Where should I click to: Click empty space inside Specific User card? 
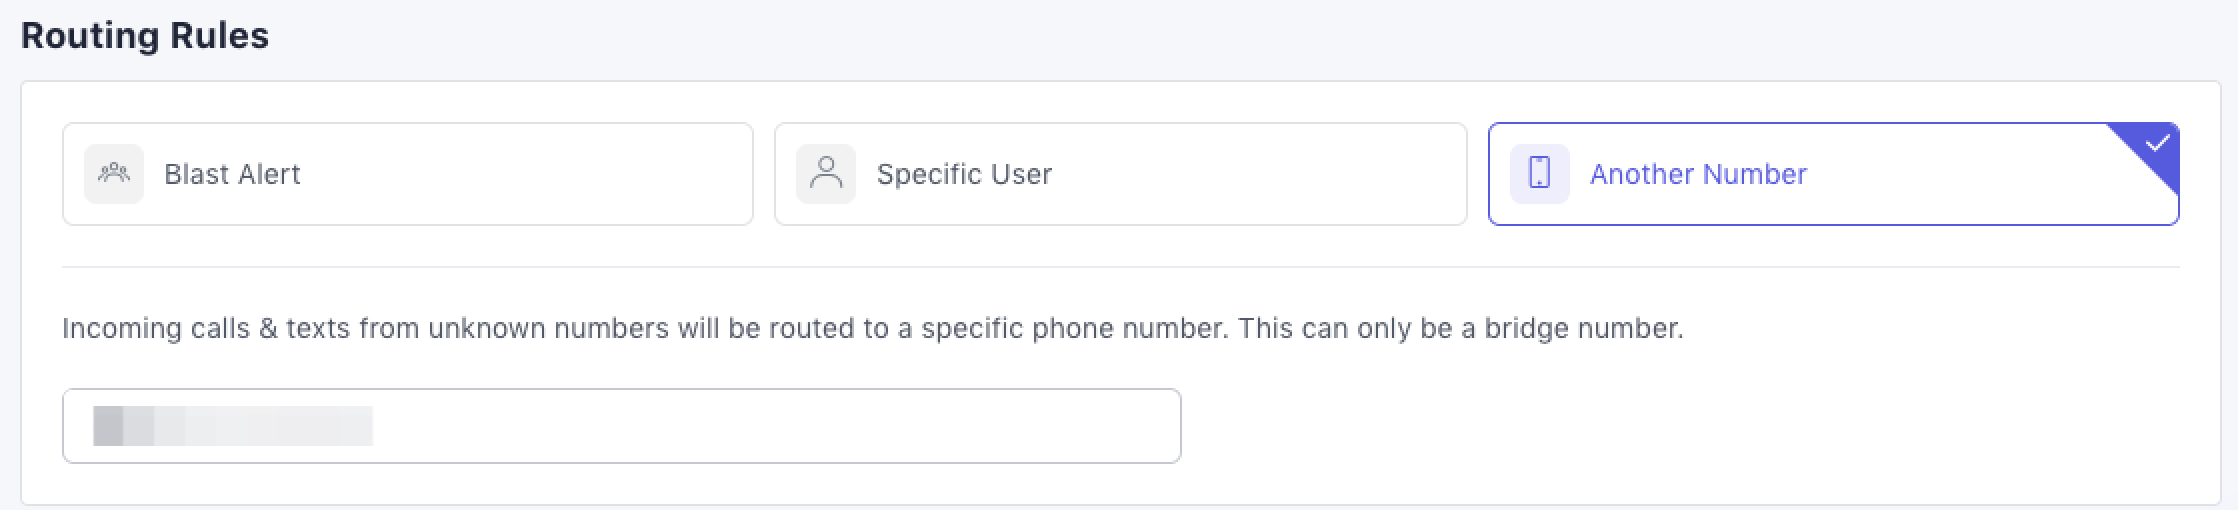tap(1280, 174)
